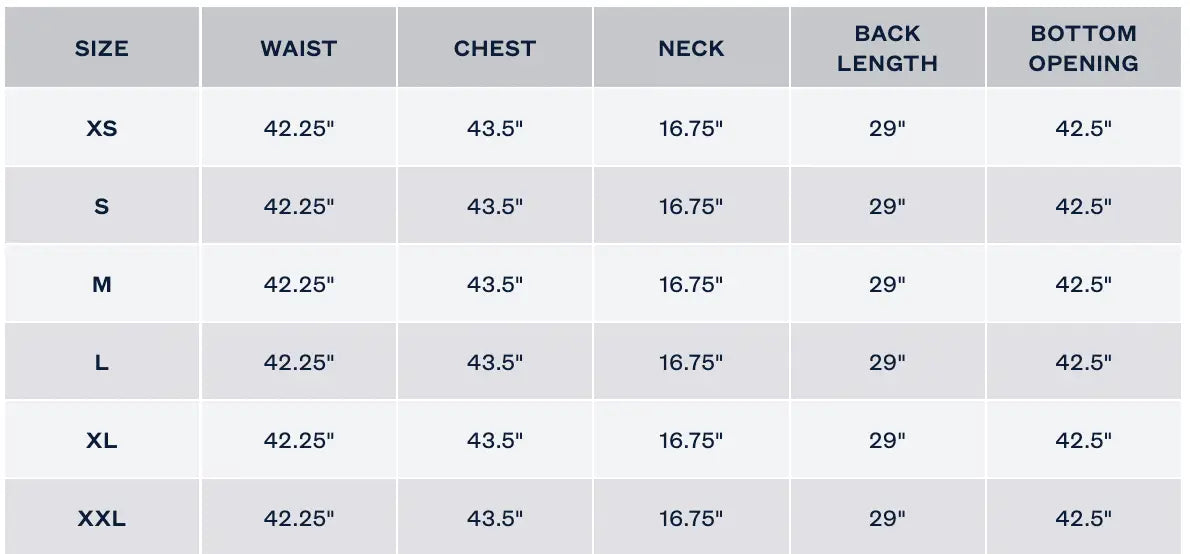Select the M size row label
1190x554 pixels.
101,284
